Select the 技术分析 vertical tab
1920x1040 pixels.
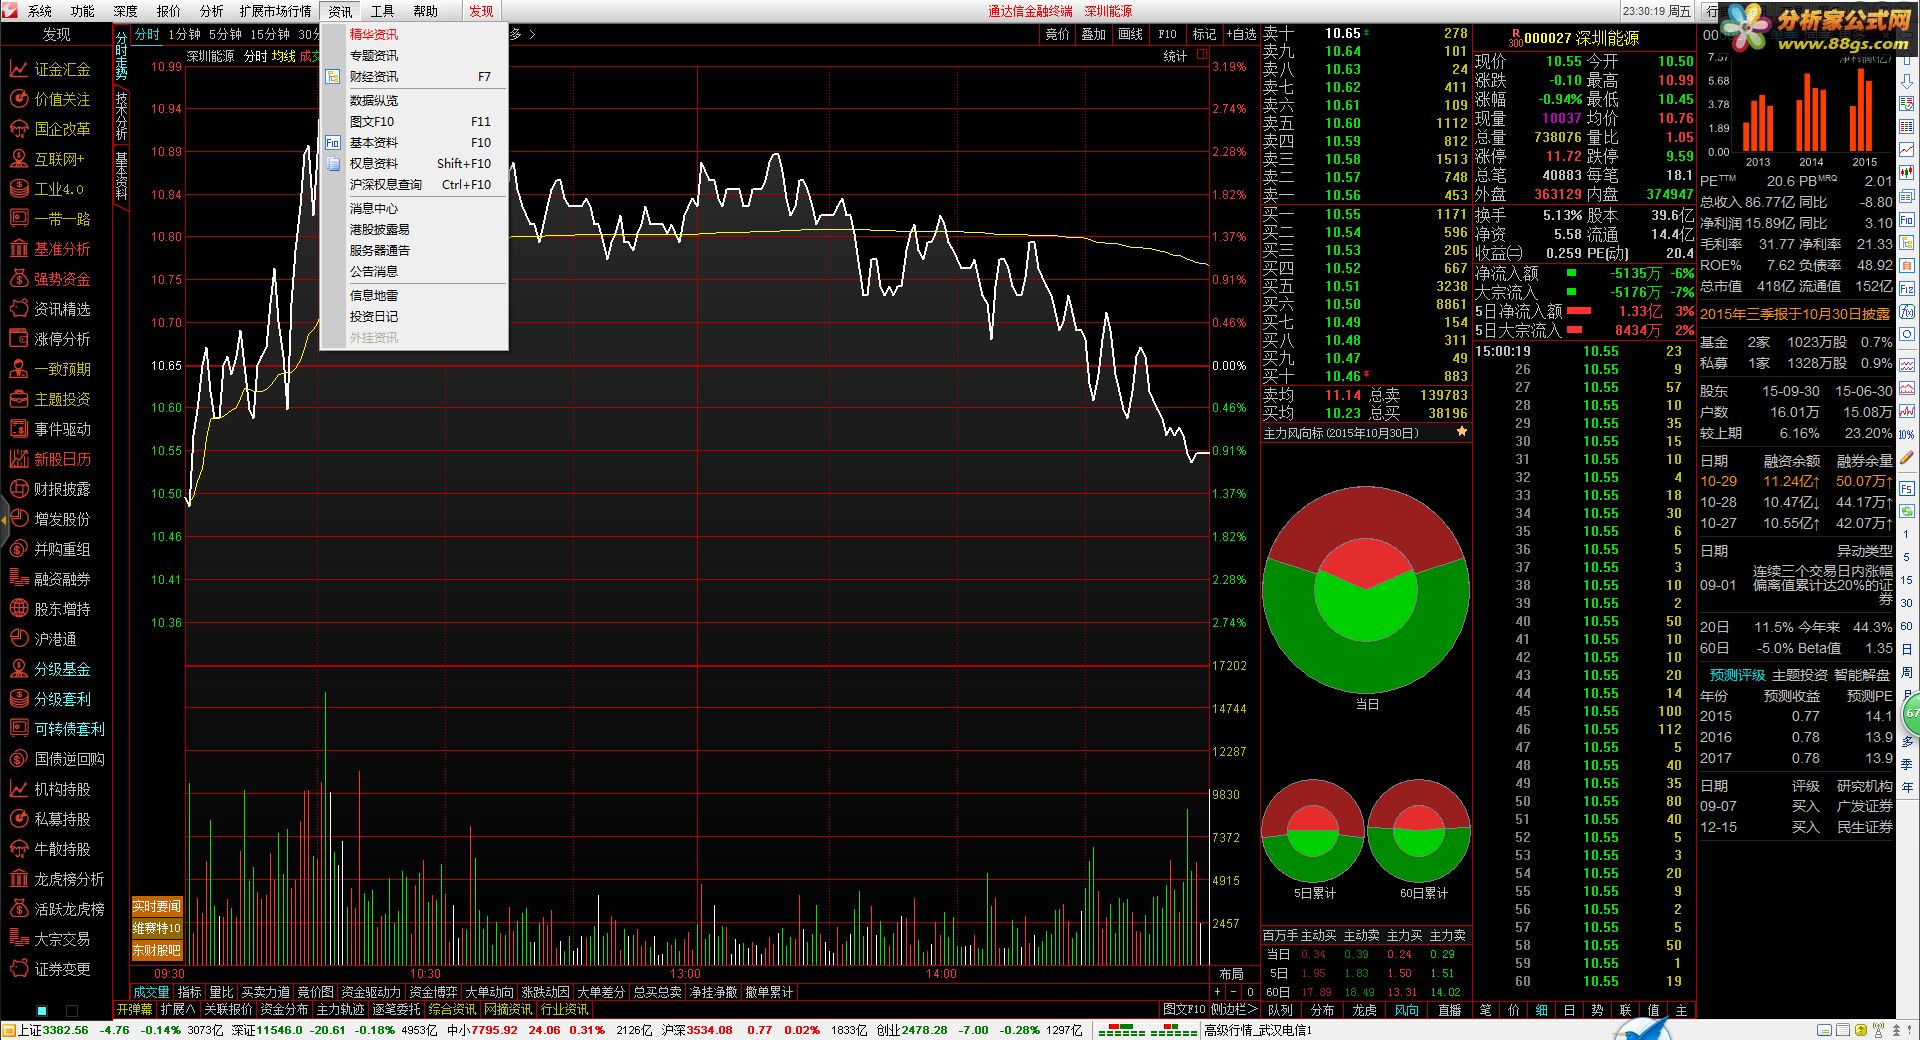click(x=121, y=116)
